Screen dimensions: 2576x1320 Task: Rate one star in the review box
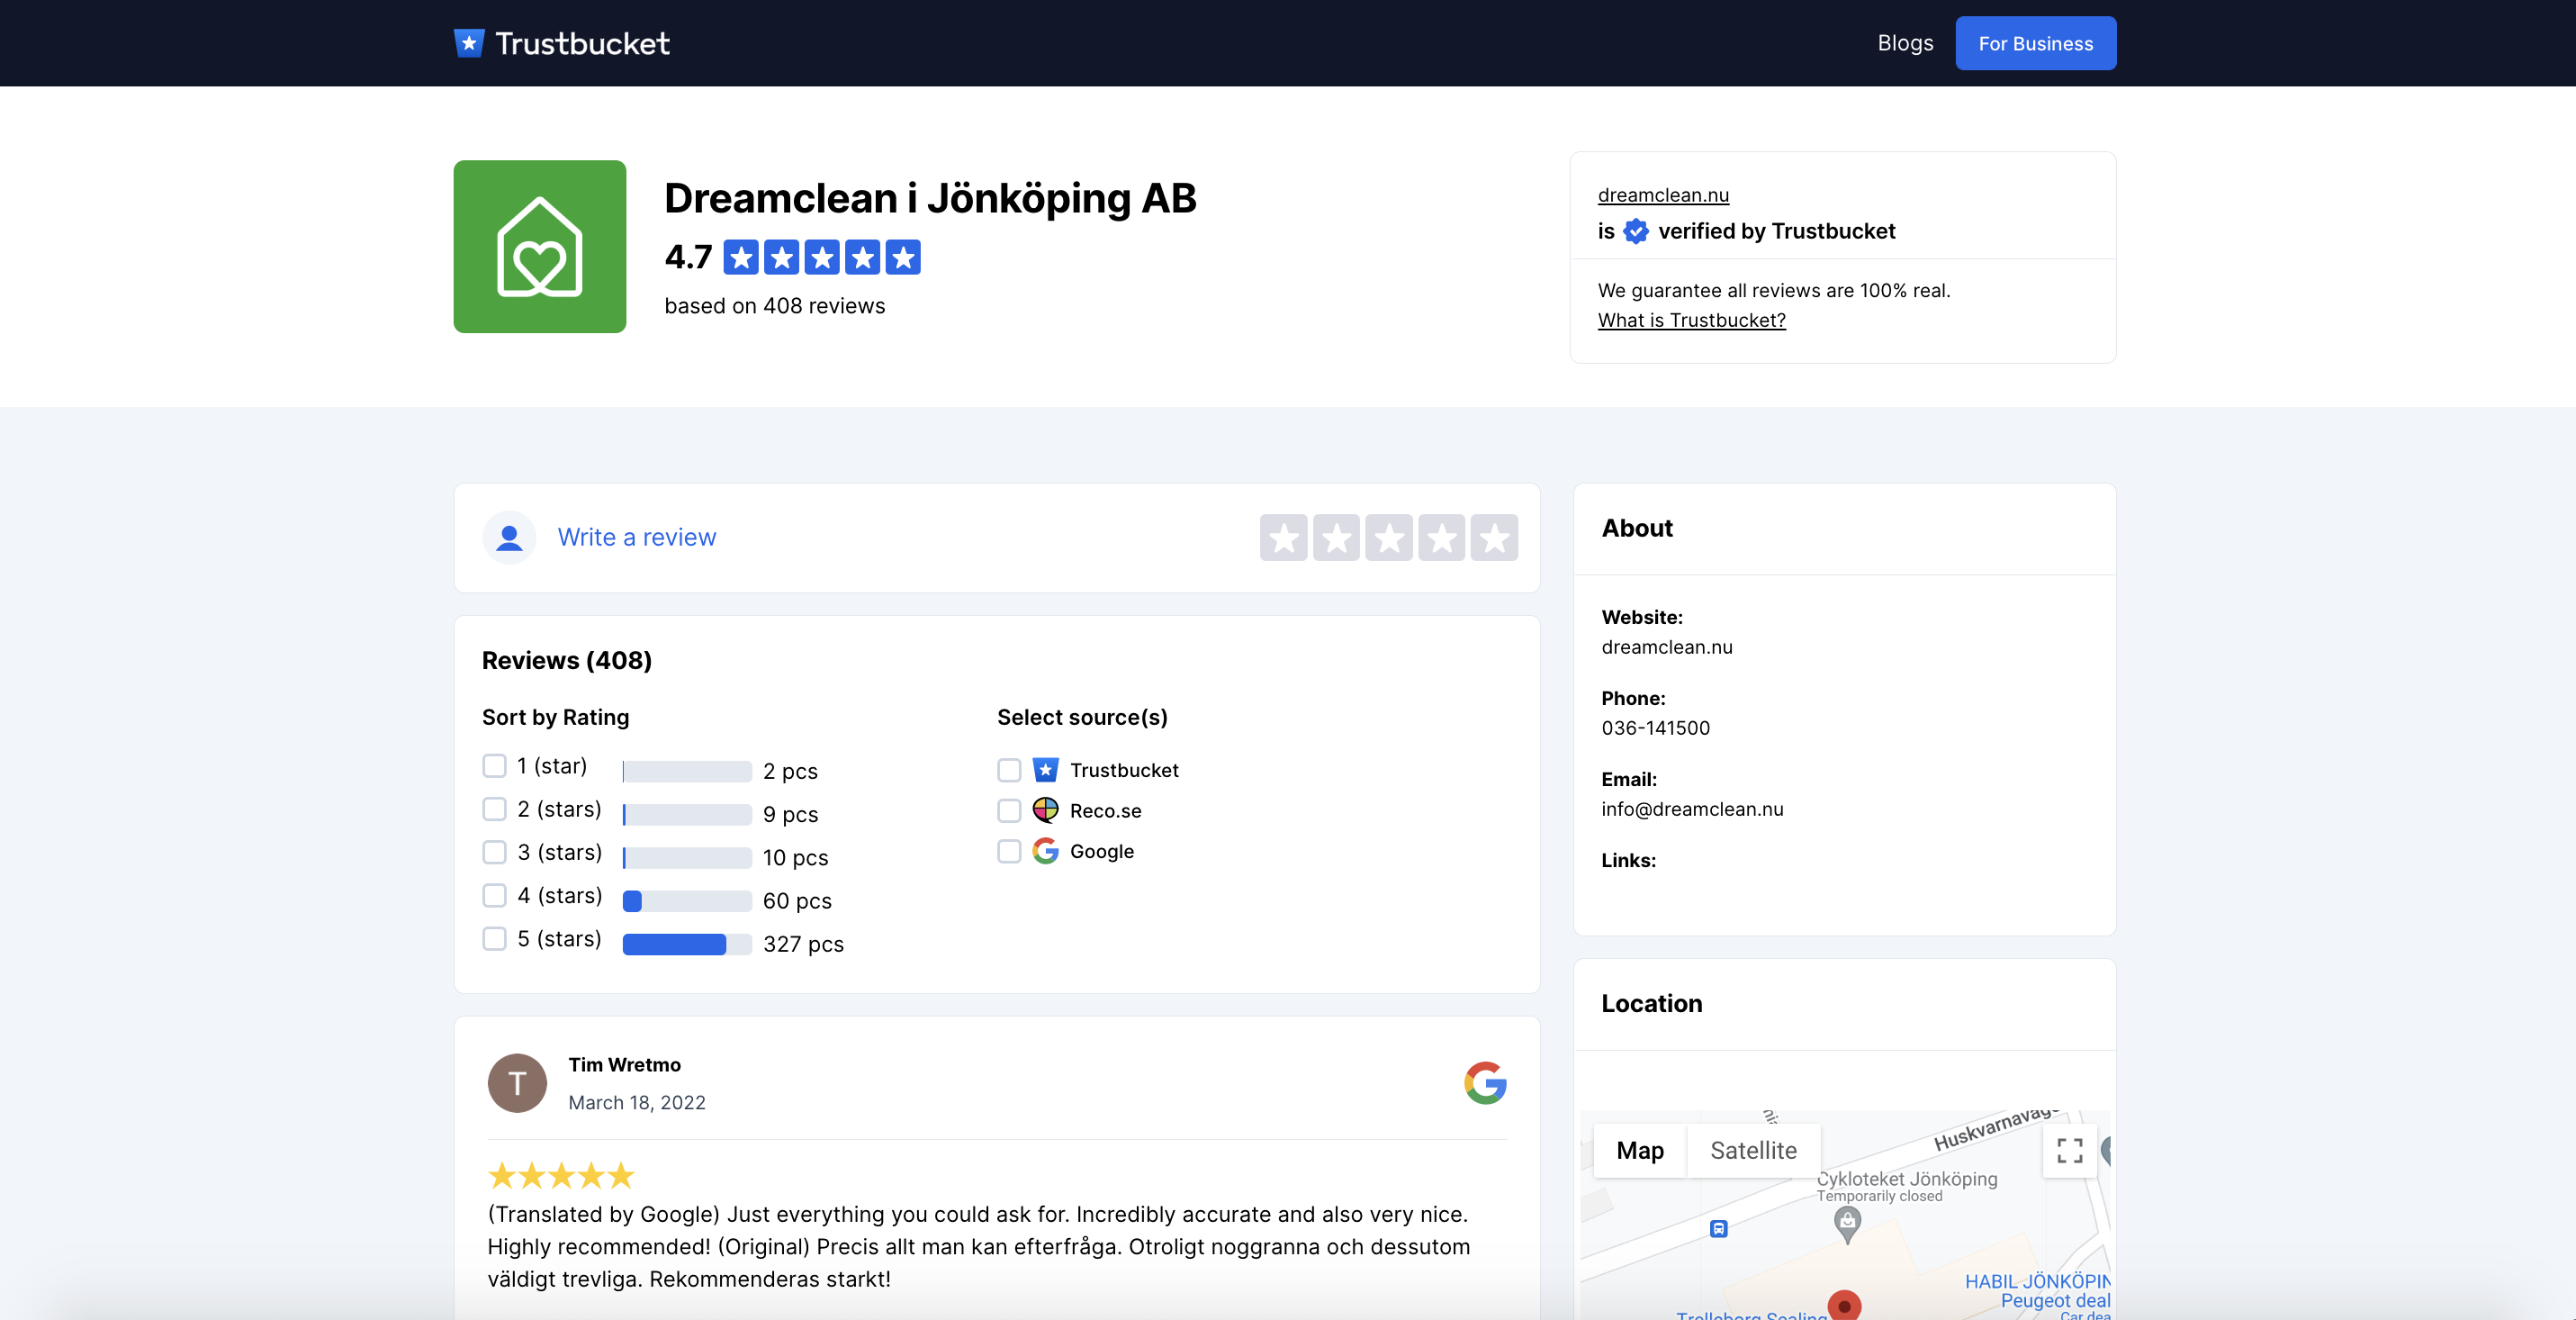1284,538
